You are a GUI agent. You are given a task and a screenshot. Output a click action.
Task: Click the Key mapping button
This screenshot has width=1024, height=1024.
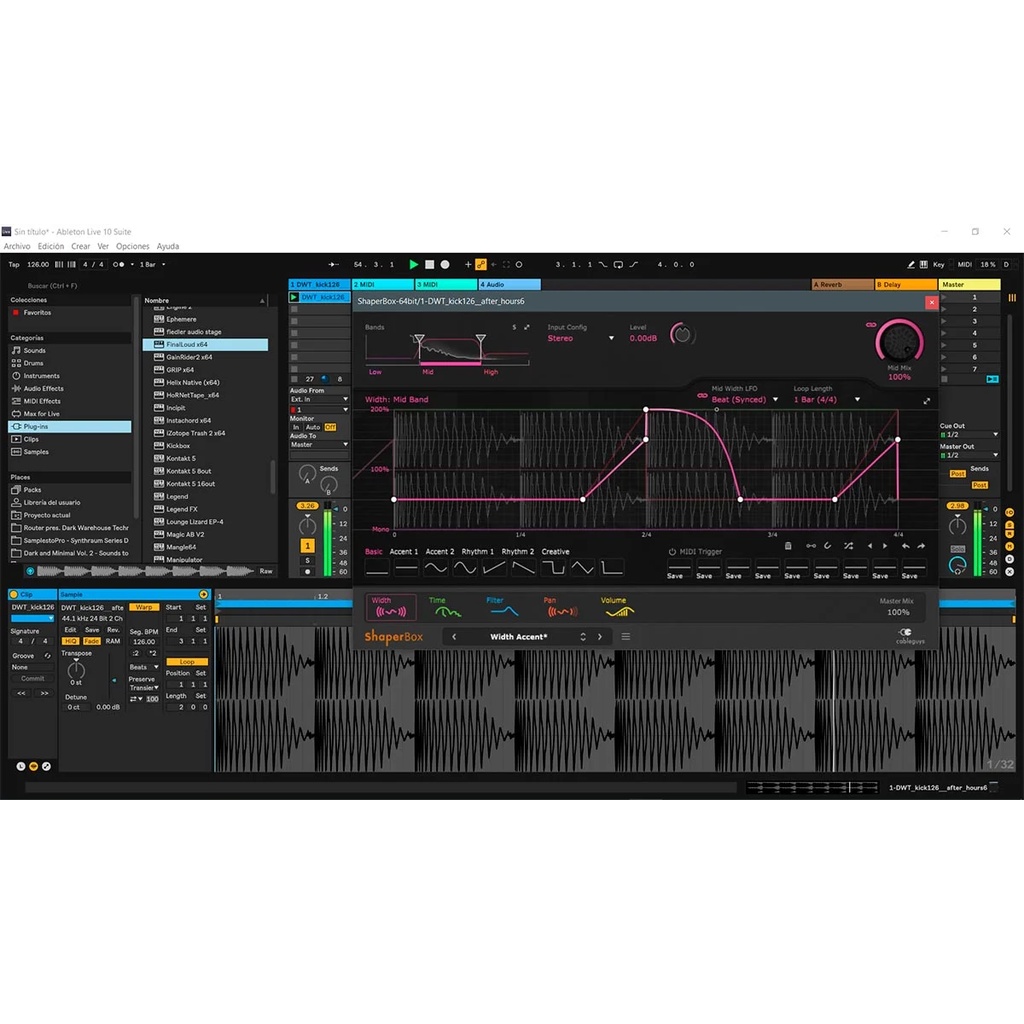[938, 264]
